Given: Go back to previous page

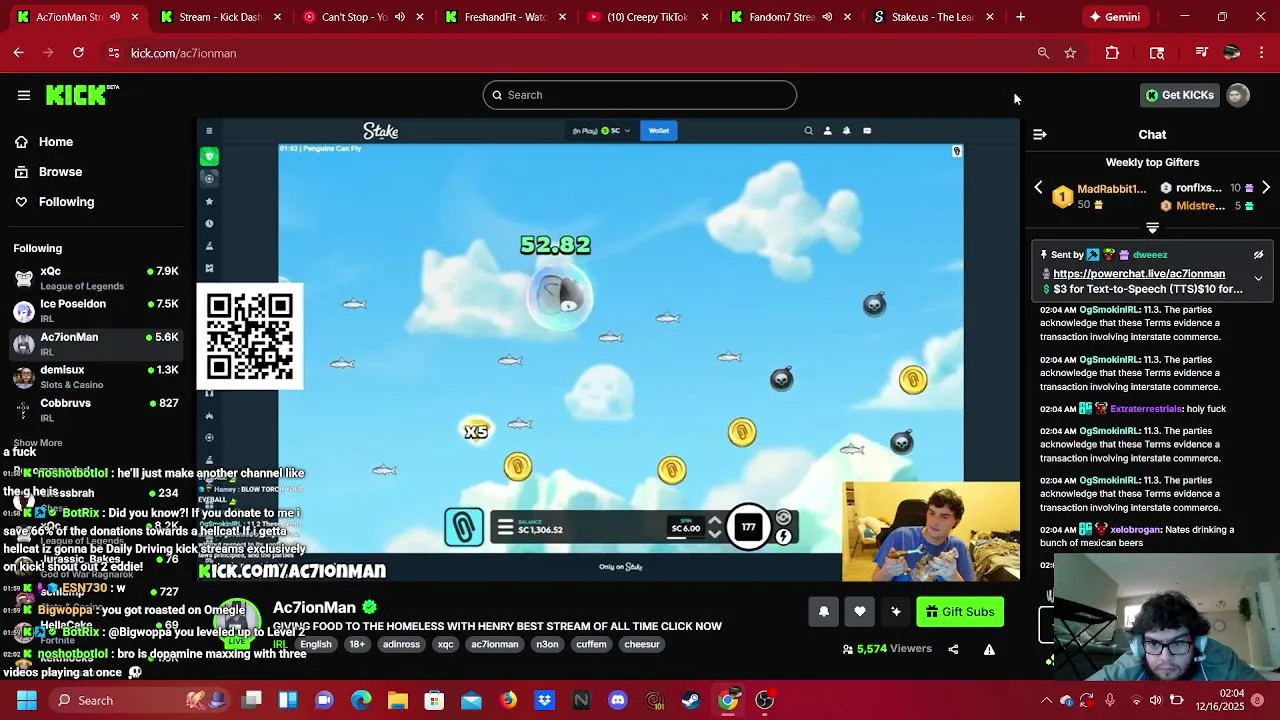Looking at the screenshot, I should pos(19,53).
